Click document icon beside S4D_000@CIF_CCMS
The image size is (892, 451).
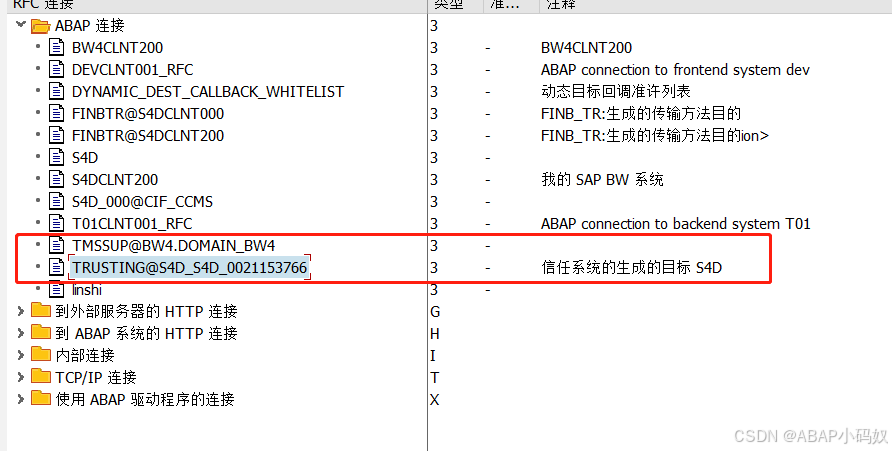(x=56, y=201)
